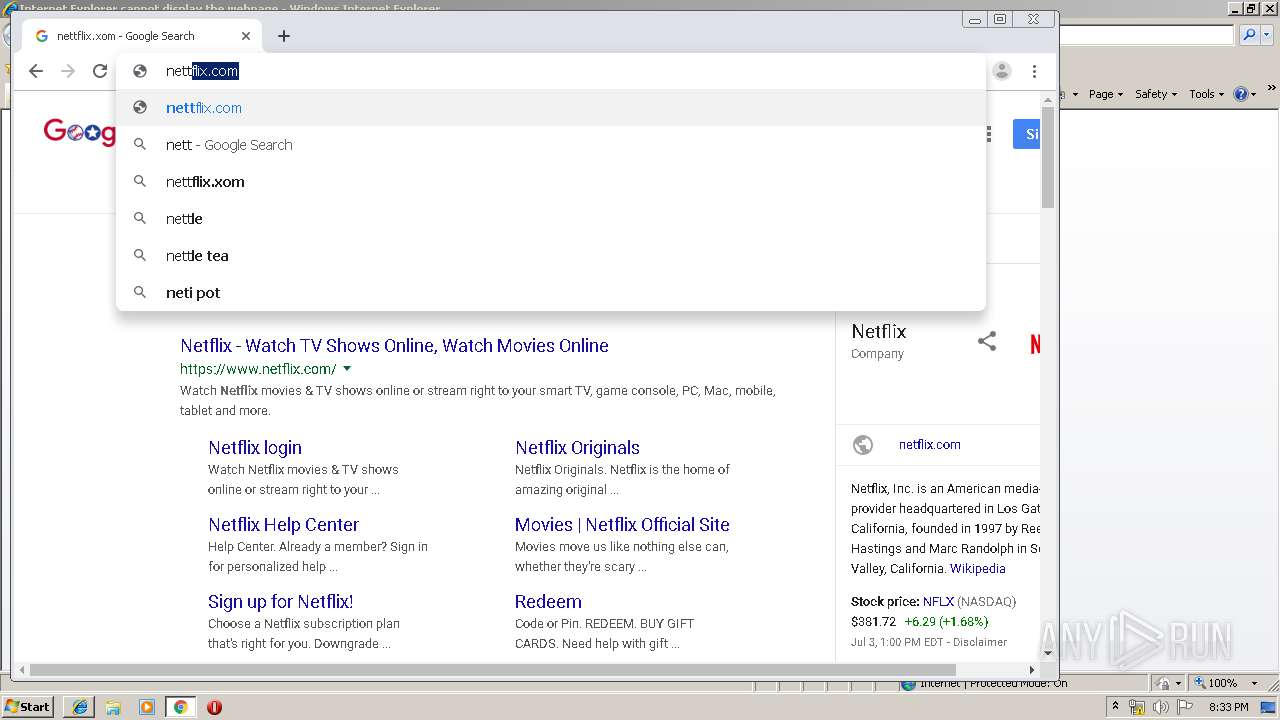The image size is (1280, 720).
Task: Open the Netflix Originals sitelink
Action: [577, 448]
